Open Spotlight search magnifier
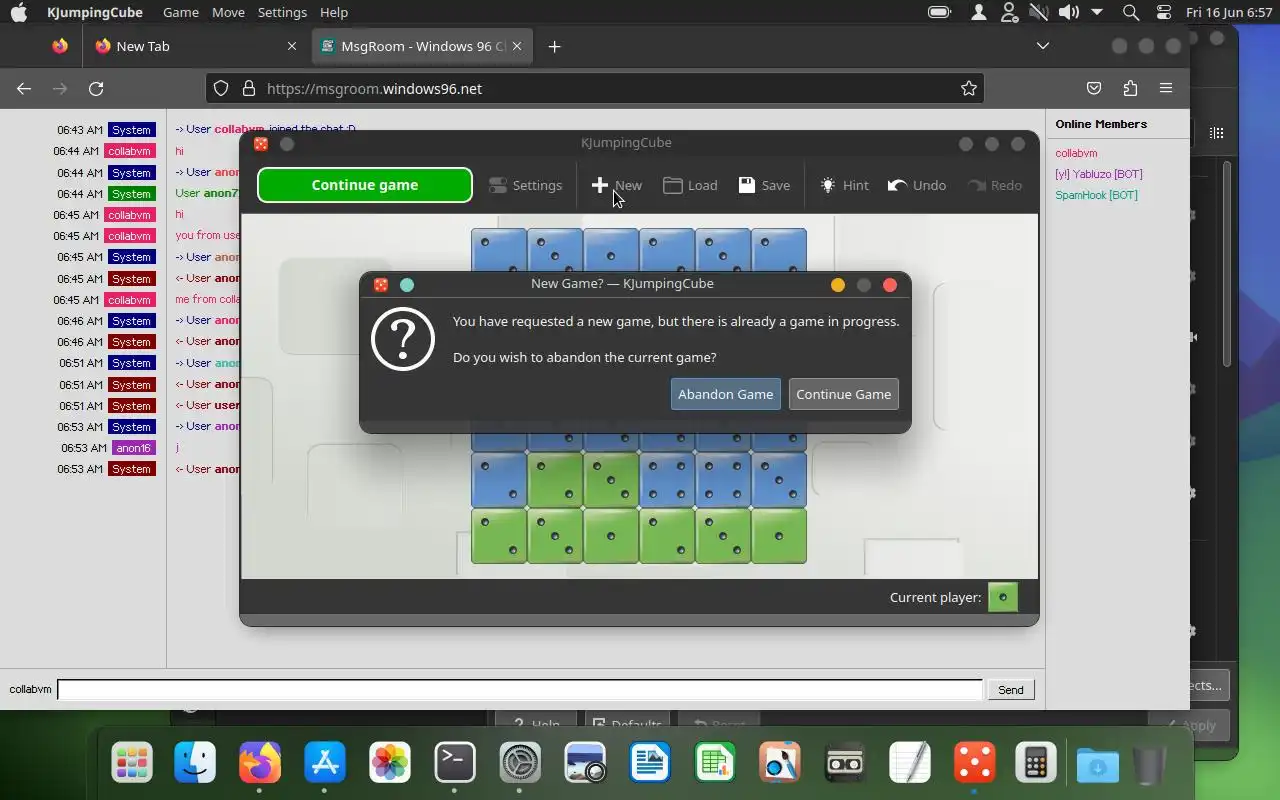1280x800 pixels. [1131, 12]
